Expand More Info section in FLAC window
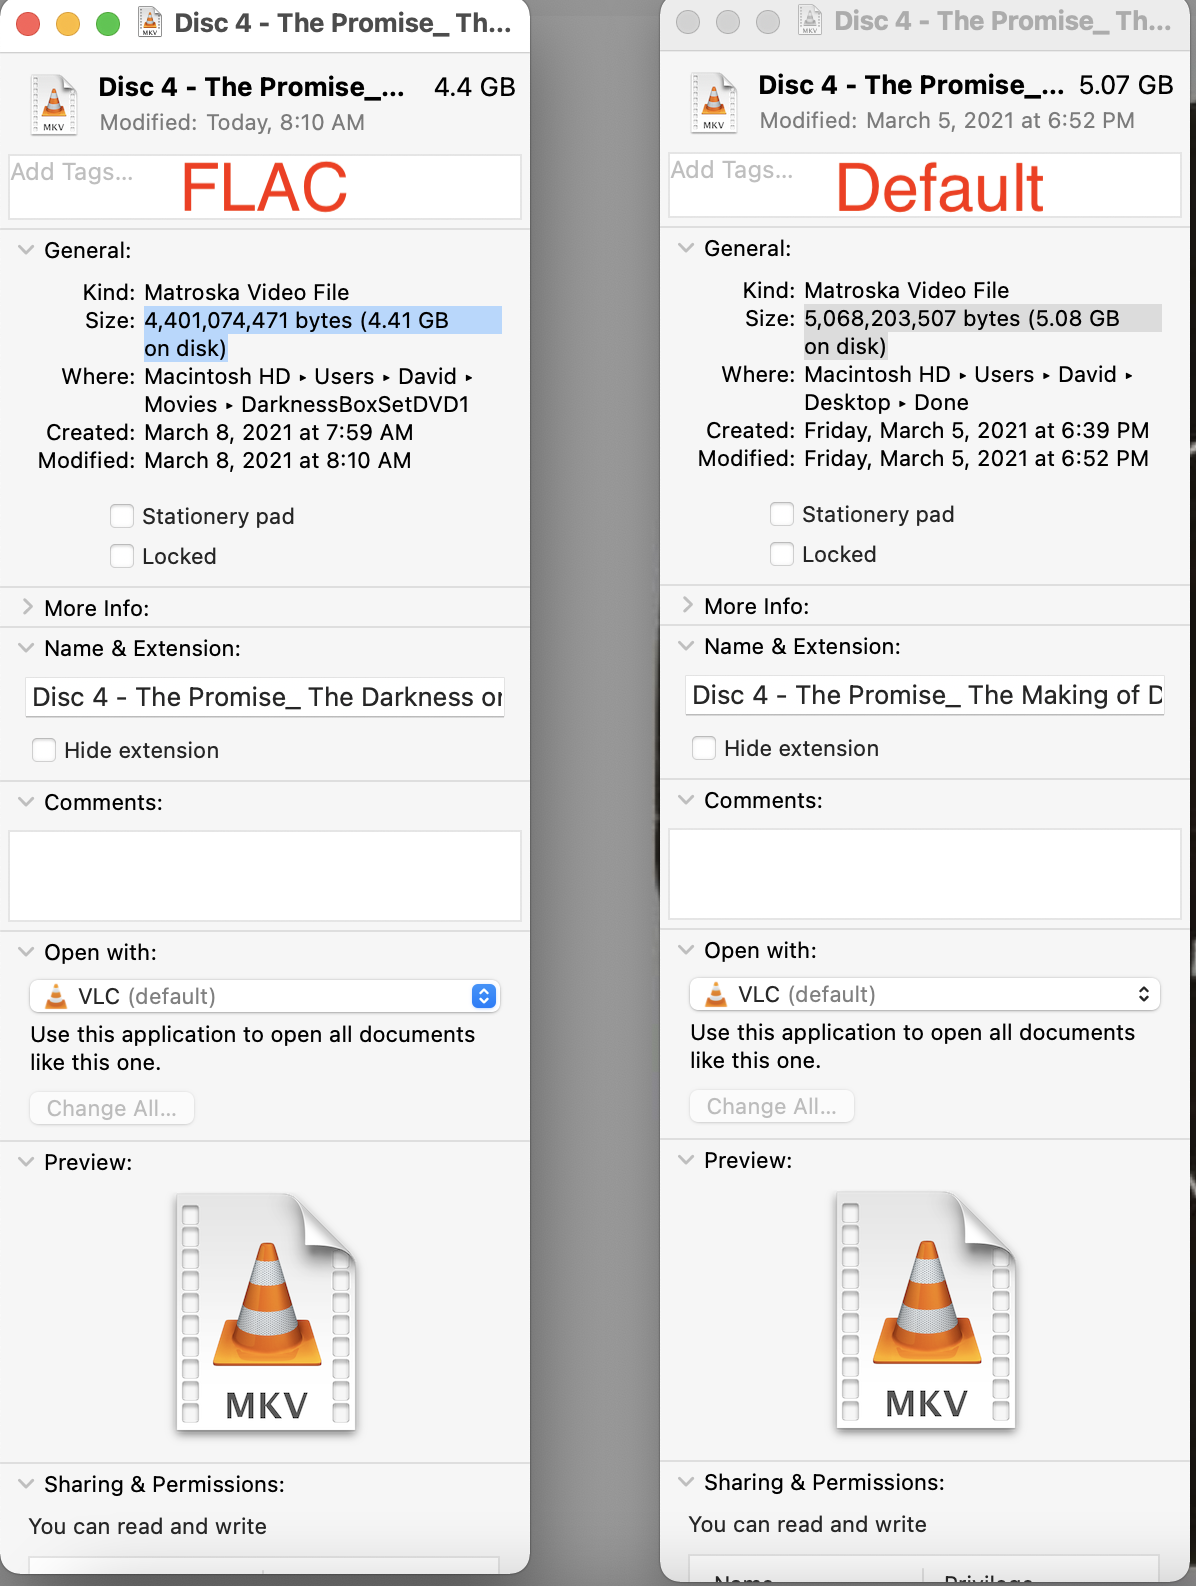 click(x=27, y=608)
